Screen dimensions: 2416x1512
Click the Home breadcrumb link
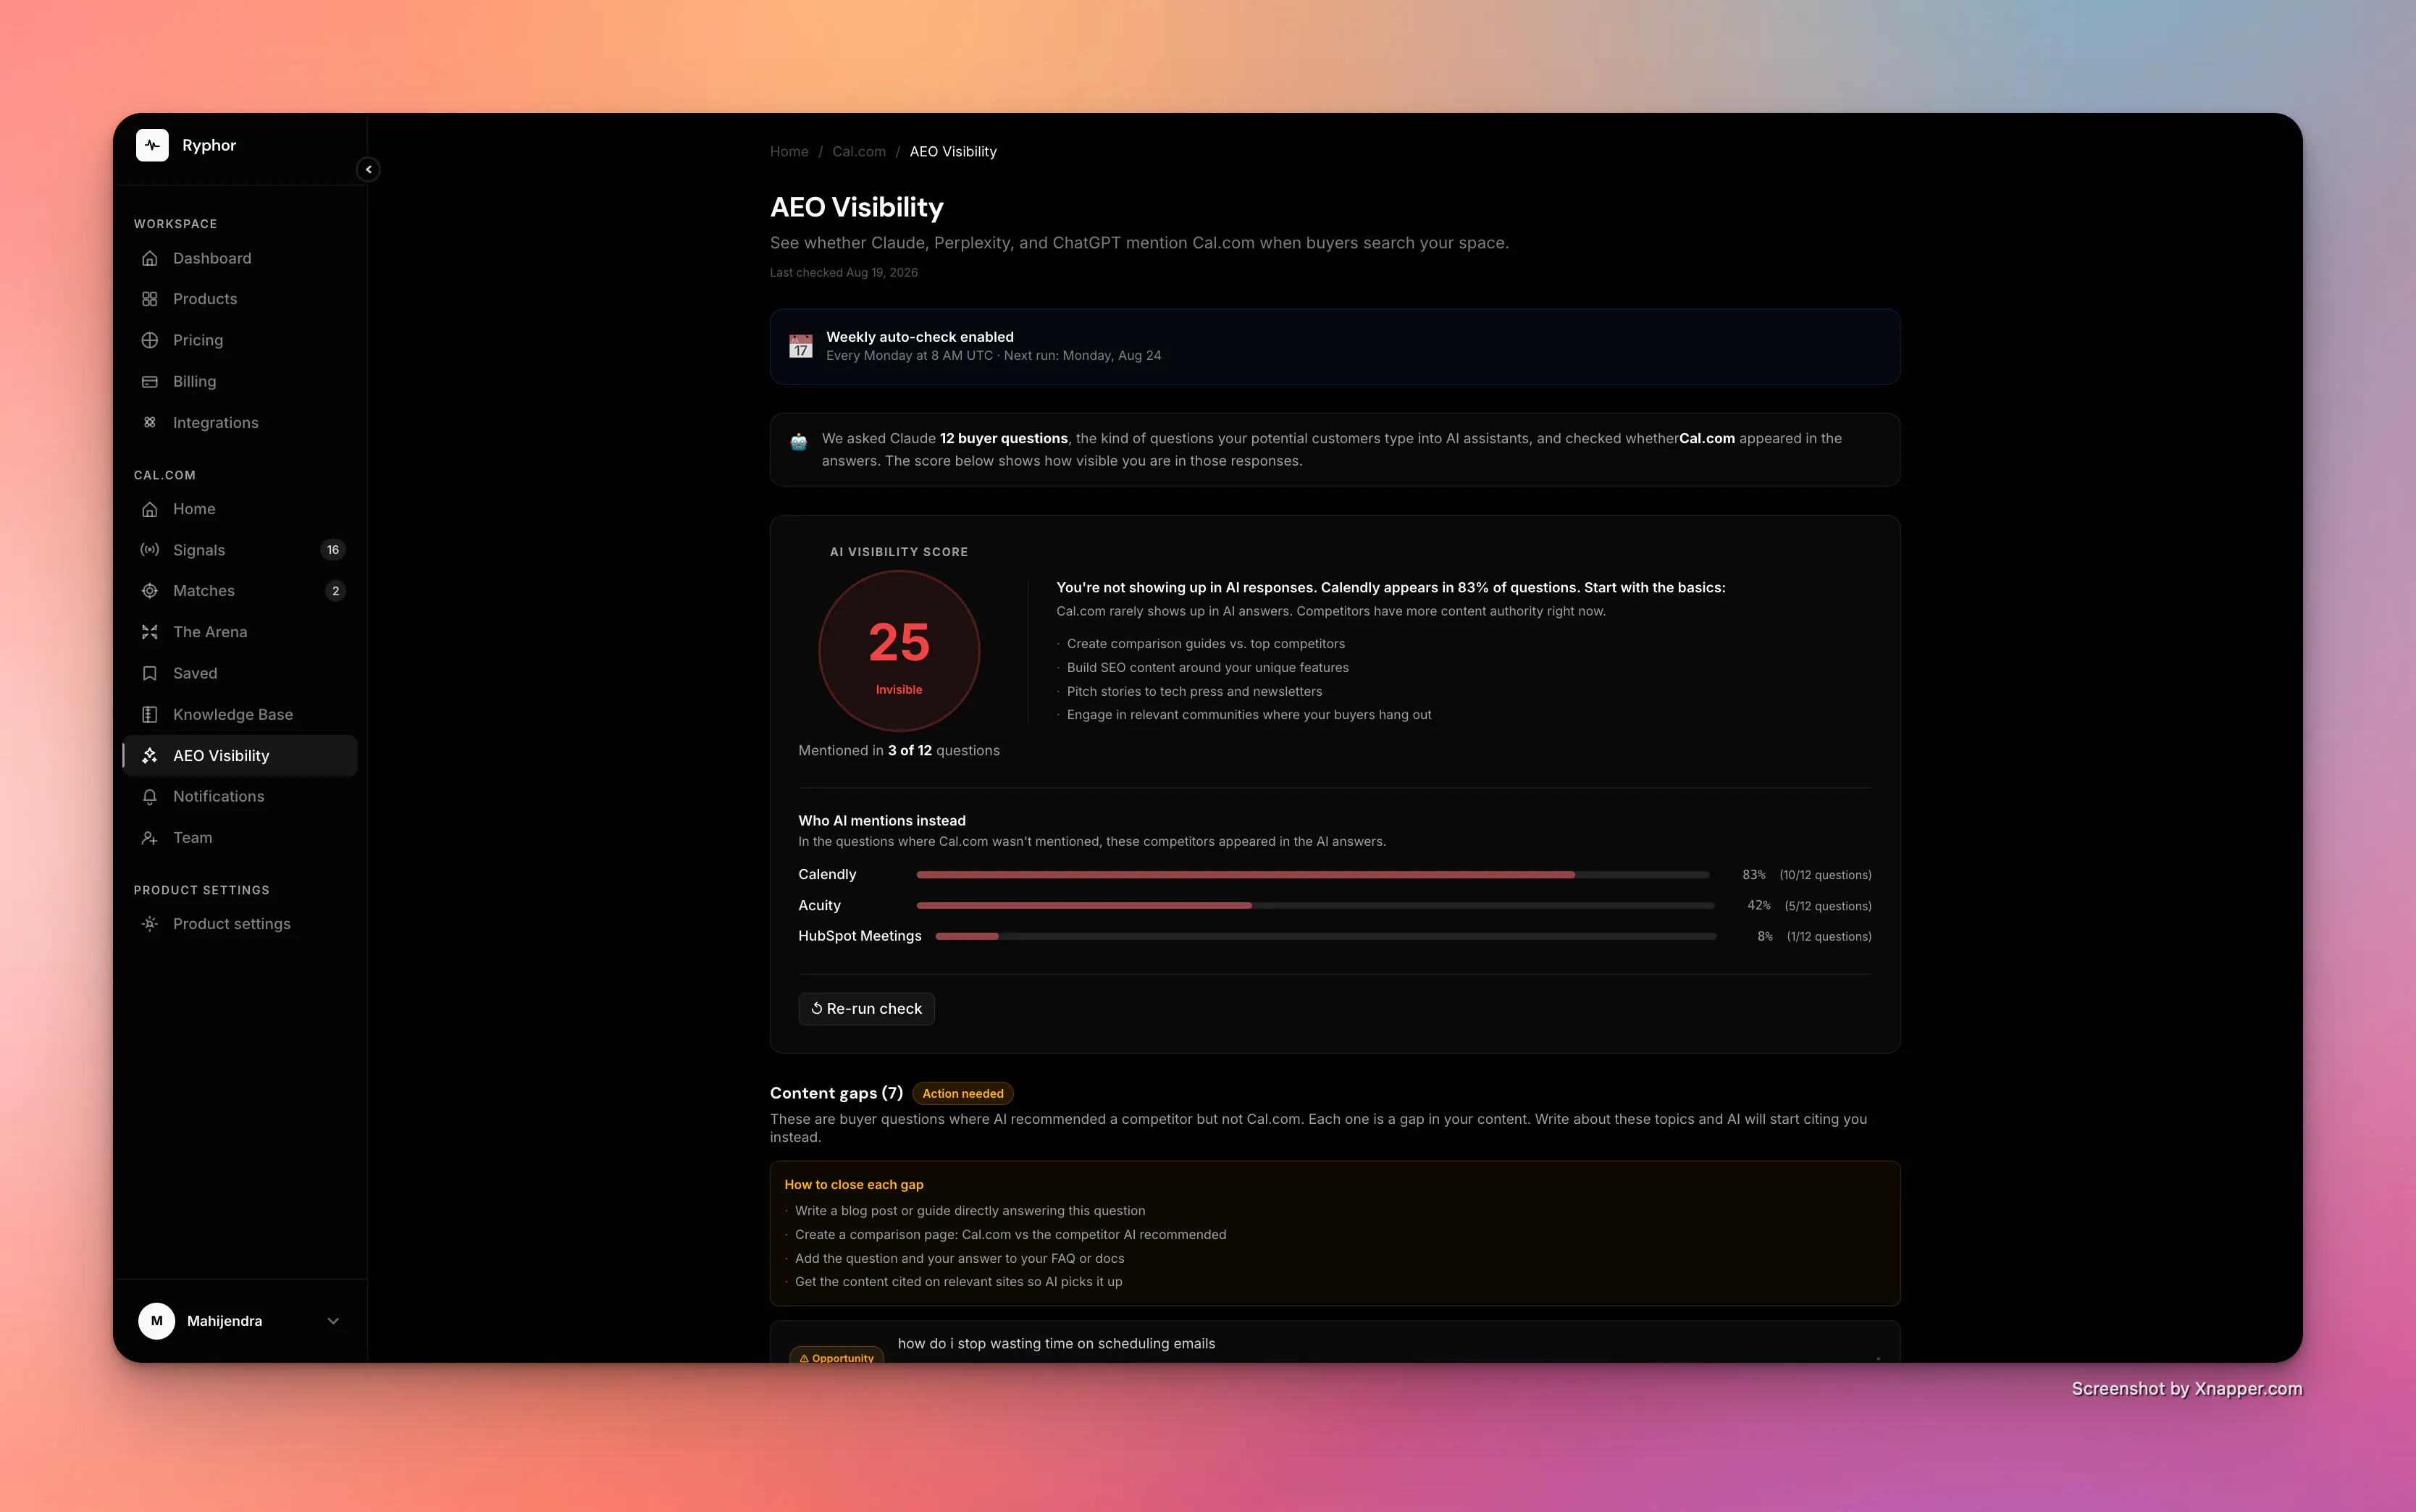pyautogui.click(x=789, y=152)
